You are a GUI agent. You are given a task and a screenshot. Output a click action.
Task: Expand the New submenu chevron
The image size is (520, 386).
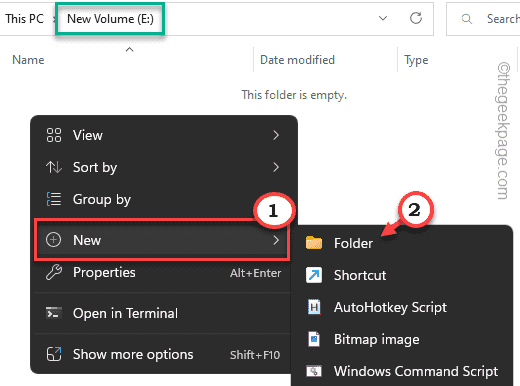coord(276,240)
